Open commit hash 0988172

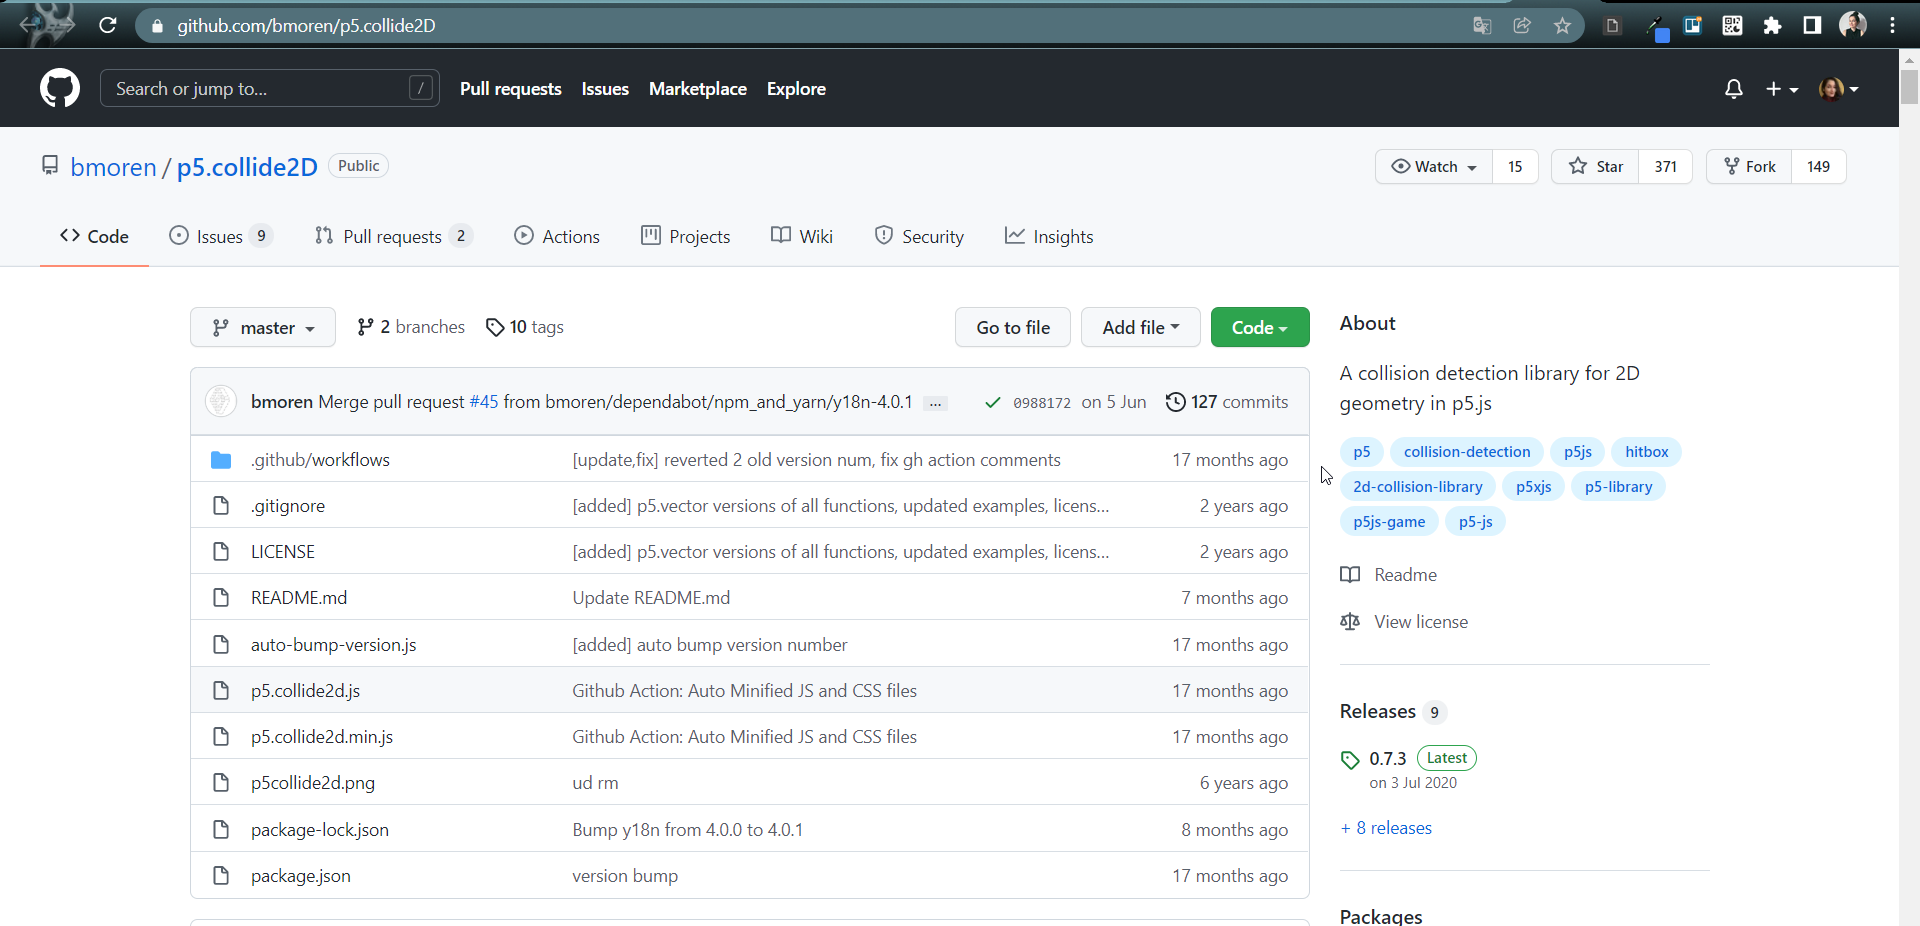pos(1042,403)
